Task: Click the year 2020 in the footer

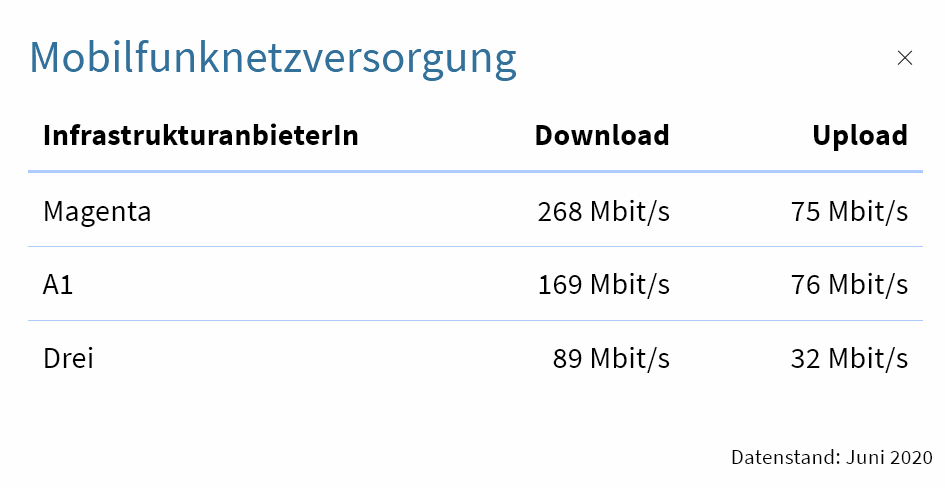Action: pyautogui.click(x=911, y=458)
